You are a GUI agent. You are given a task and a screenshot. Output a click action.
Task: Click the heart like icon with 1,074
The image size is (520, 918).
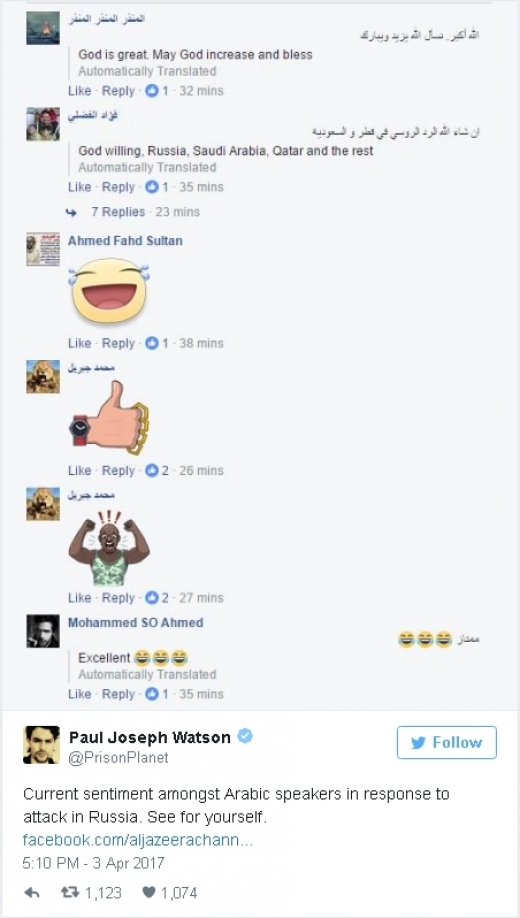[149, 893]
